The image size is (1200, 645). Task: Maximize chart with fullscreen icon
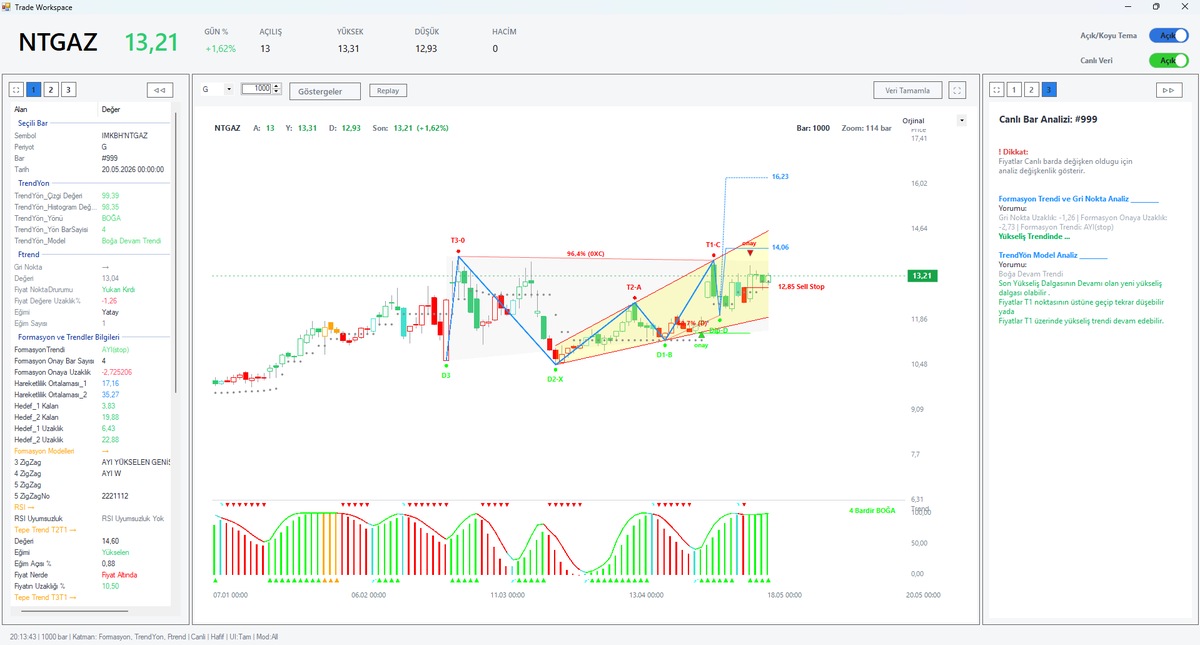click(958, 90)
